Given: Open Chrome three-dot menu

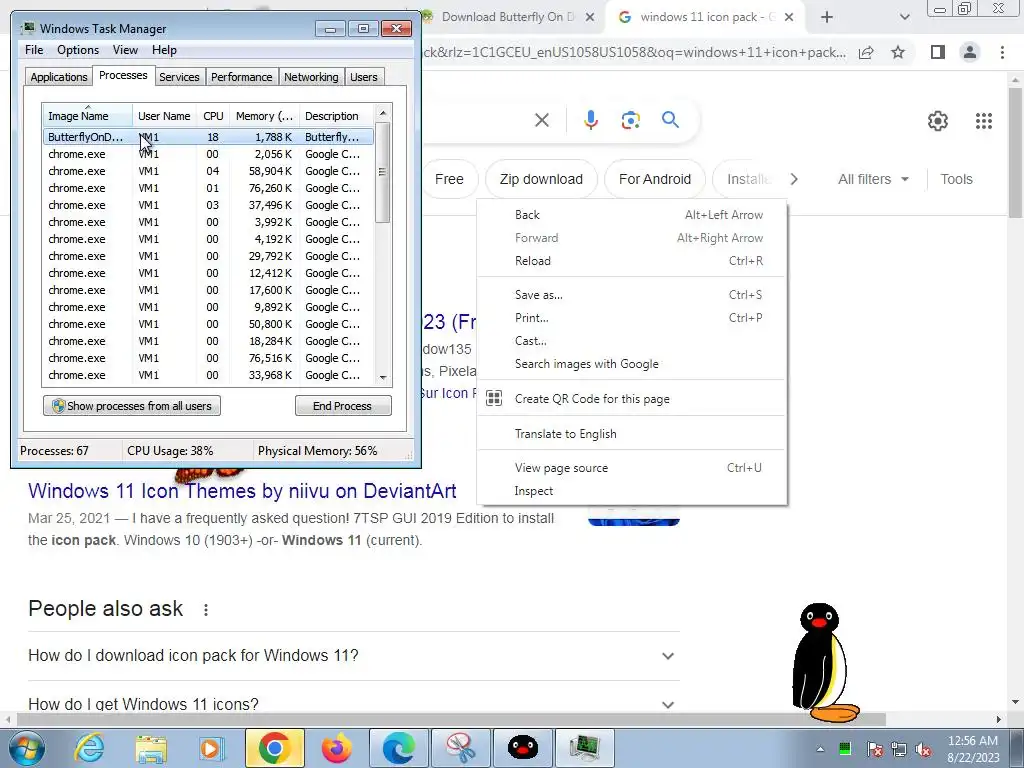Looking at the screenshot, I should pos(1002,52).
